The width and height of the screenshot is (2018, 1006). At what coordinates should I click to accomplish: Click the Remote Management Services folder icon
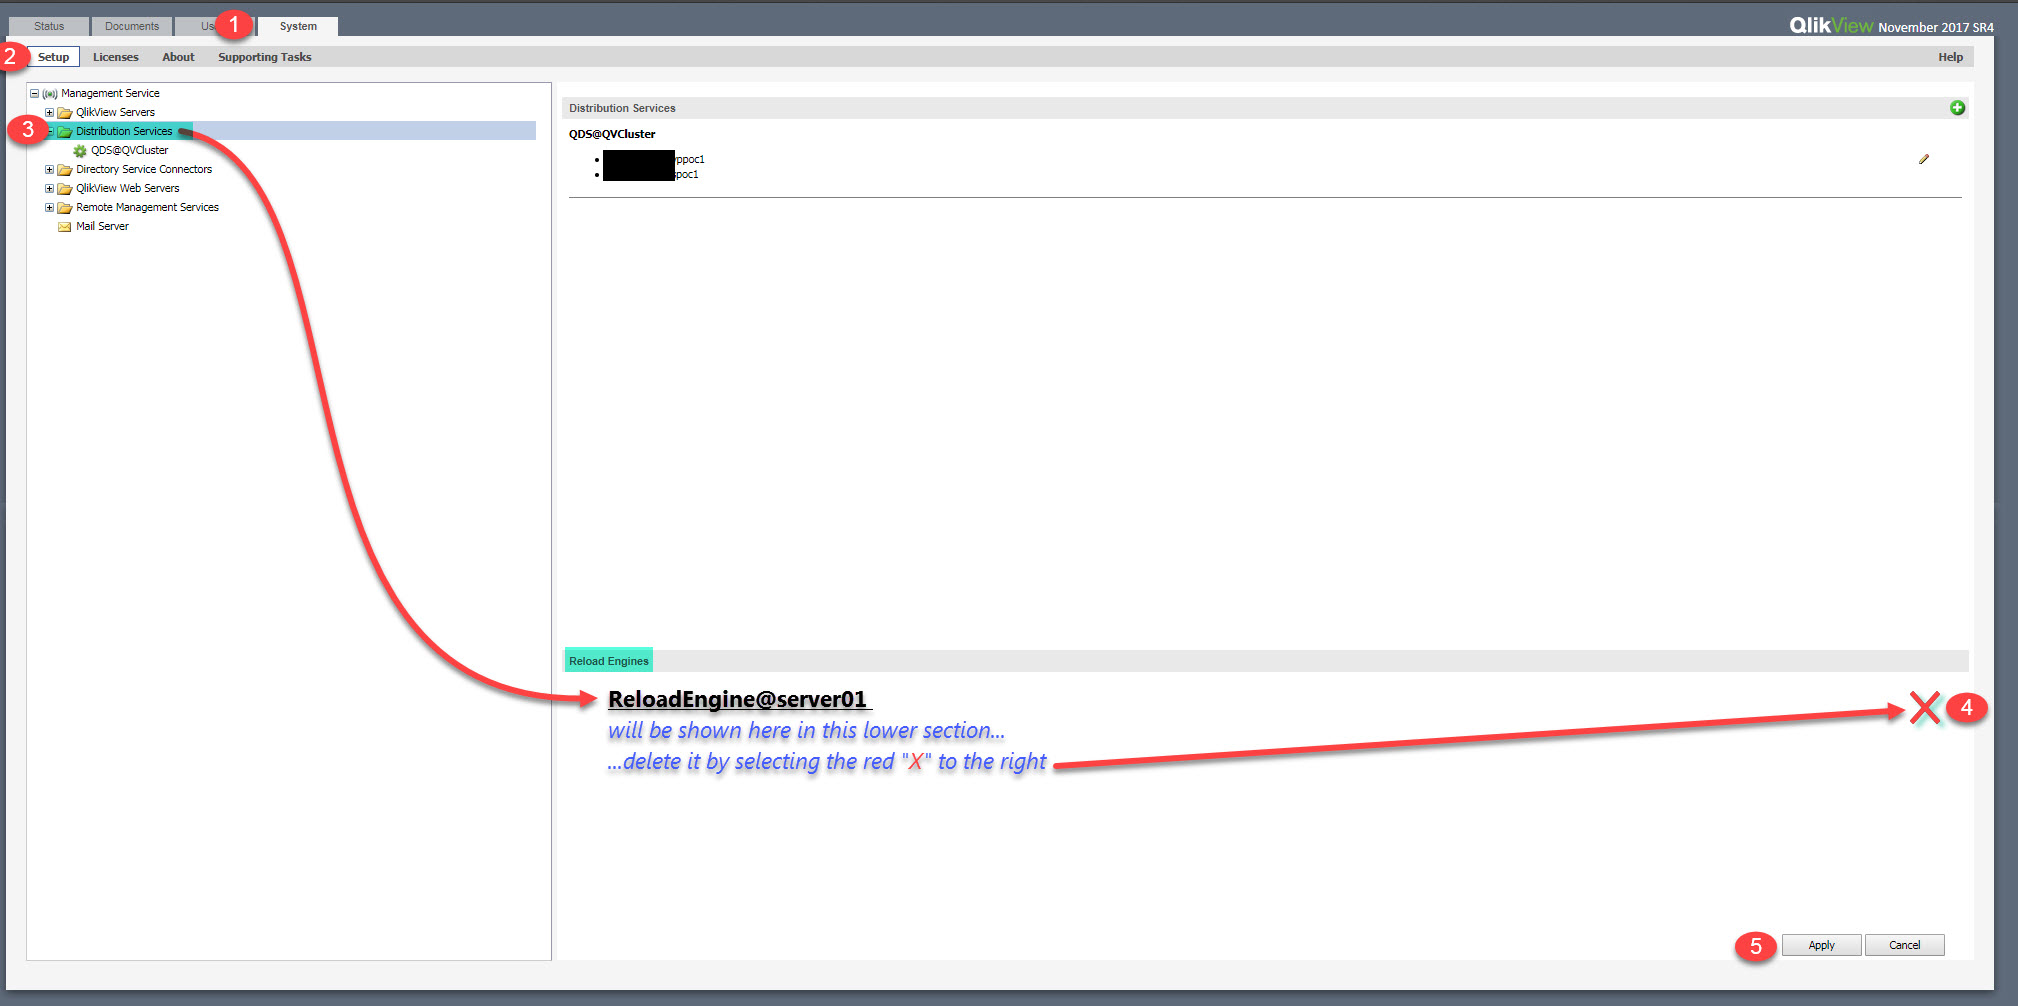pos(65,208)
